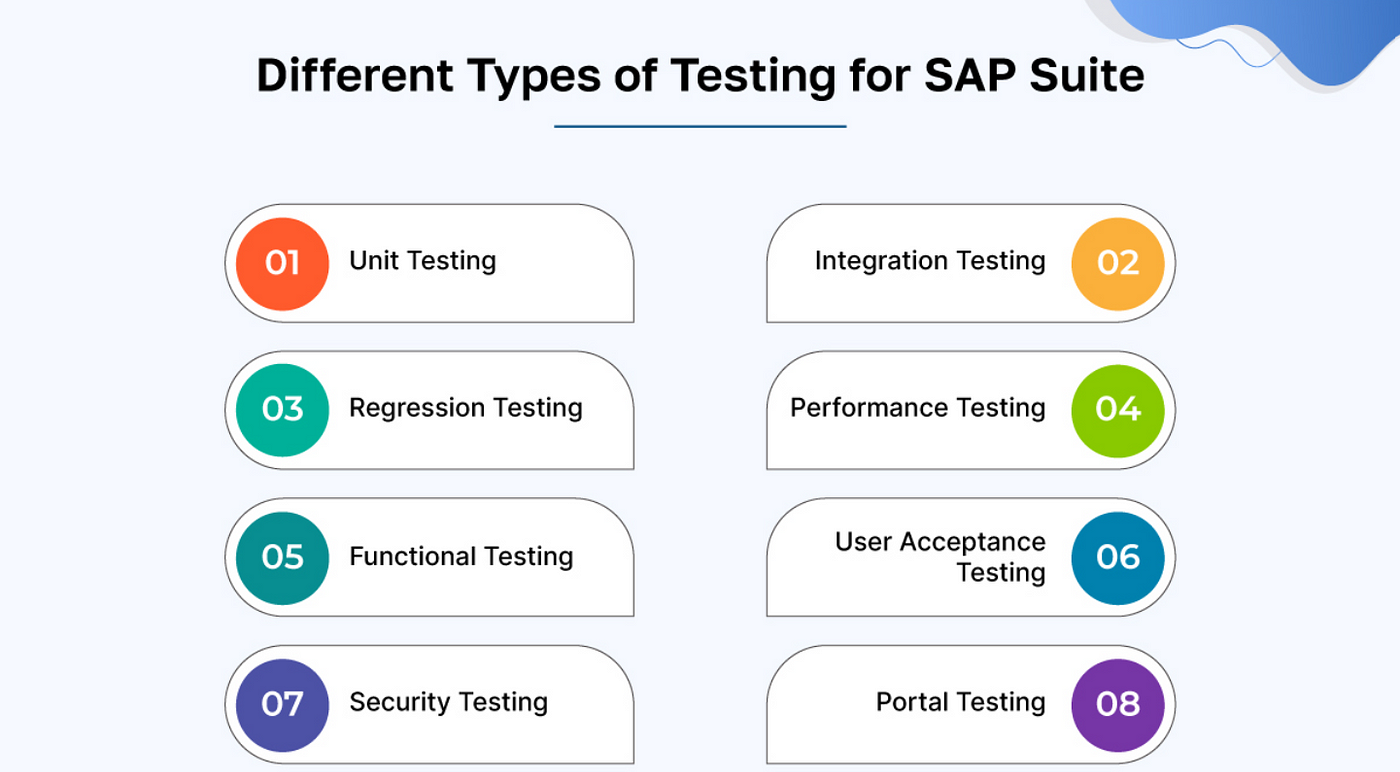Click the Integration Testing label

[930, 262]
